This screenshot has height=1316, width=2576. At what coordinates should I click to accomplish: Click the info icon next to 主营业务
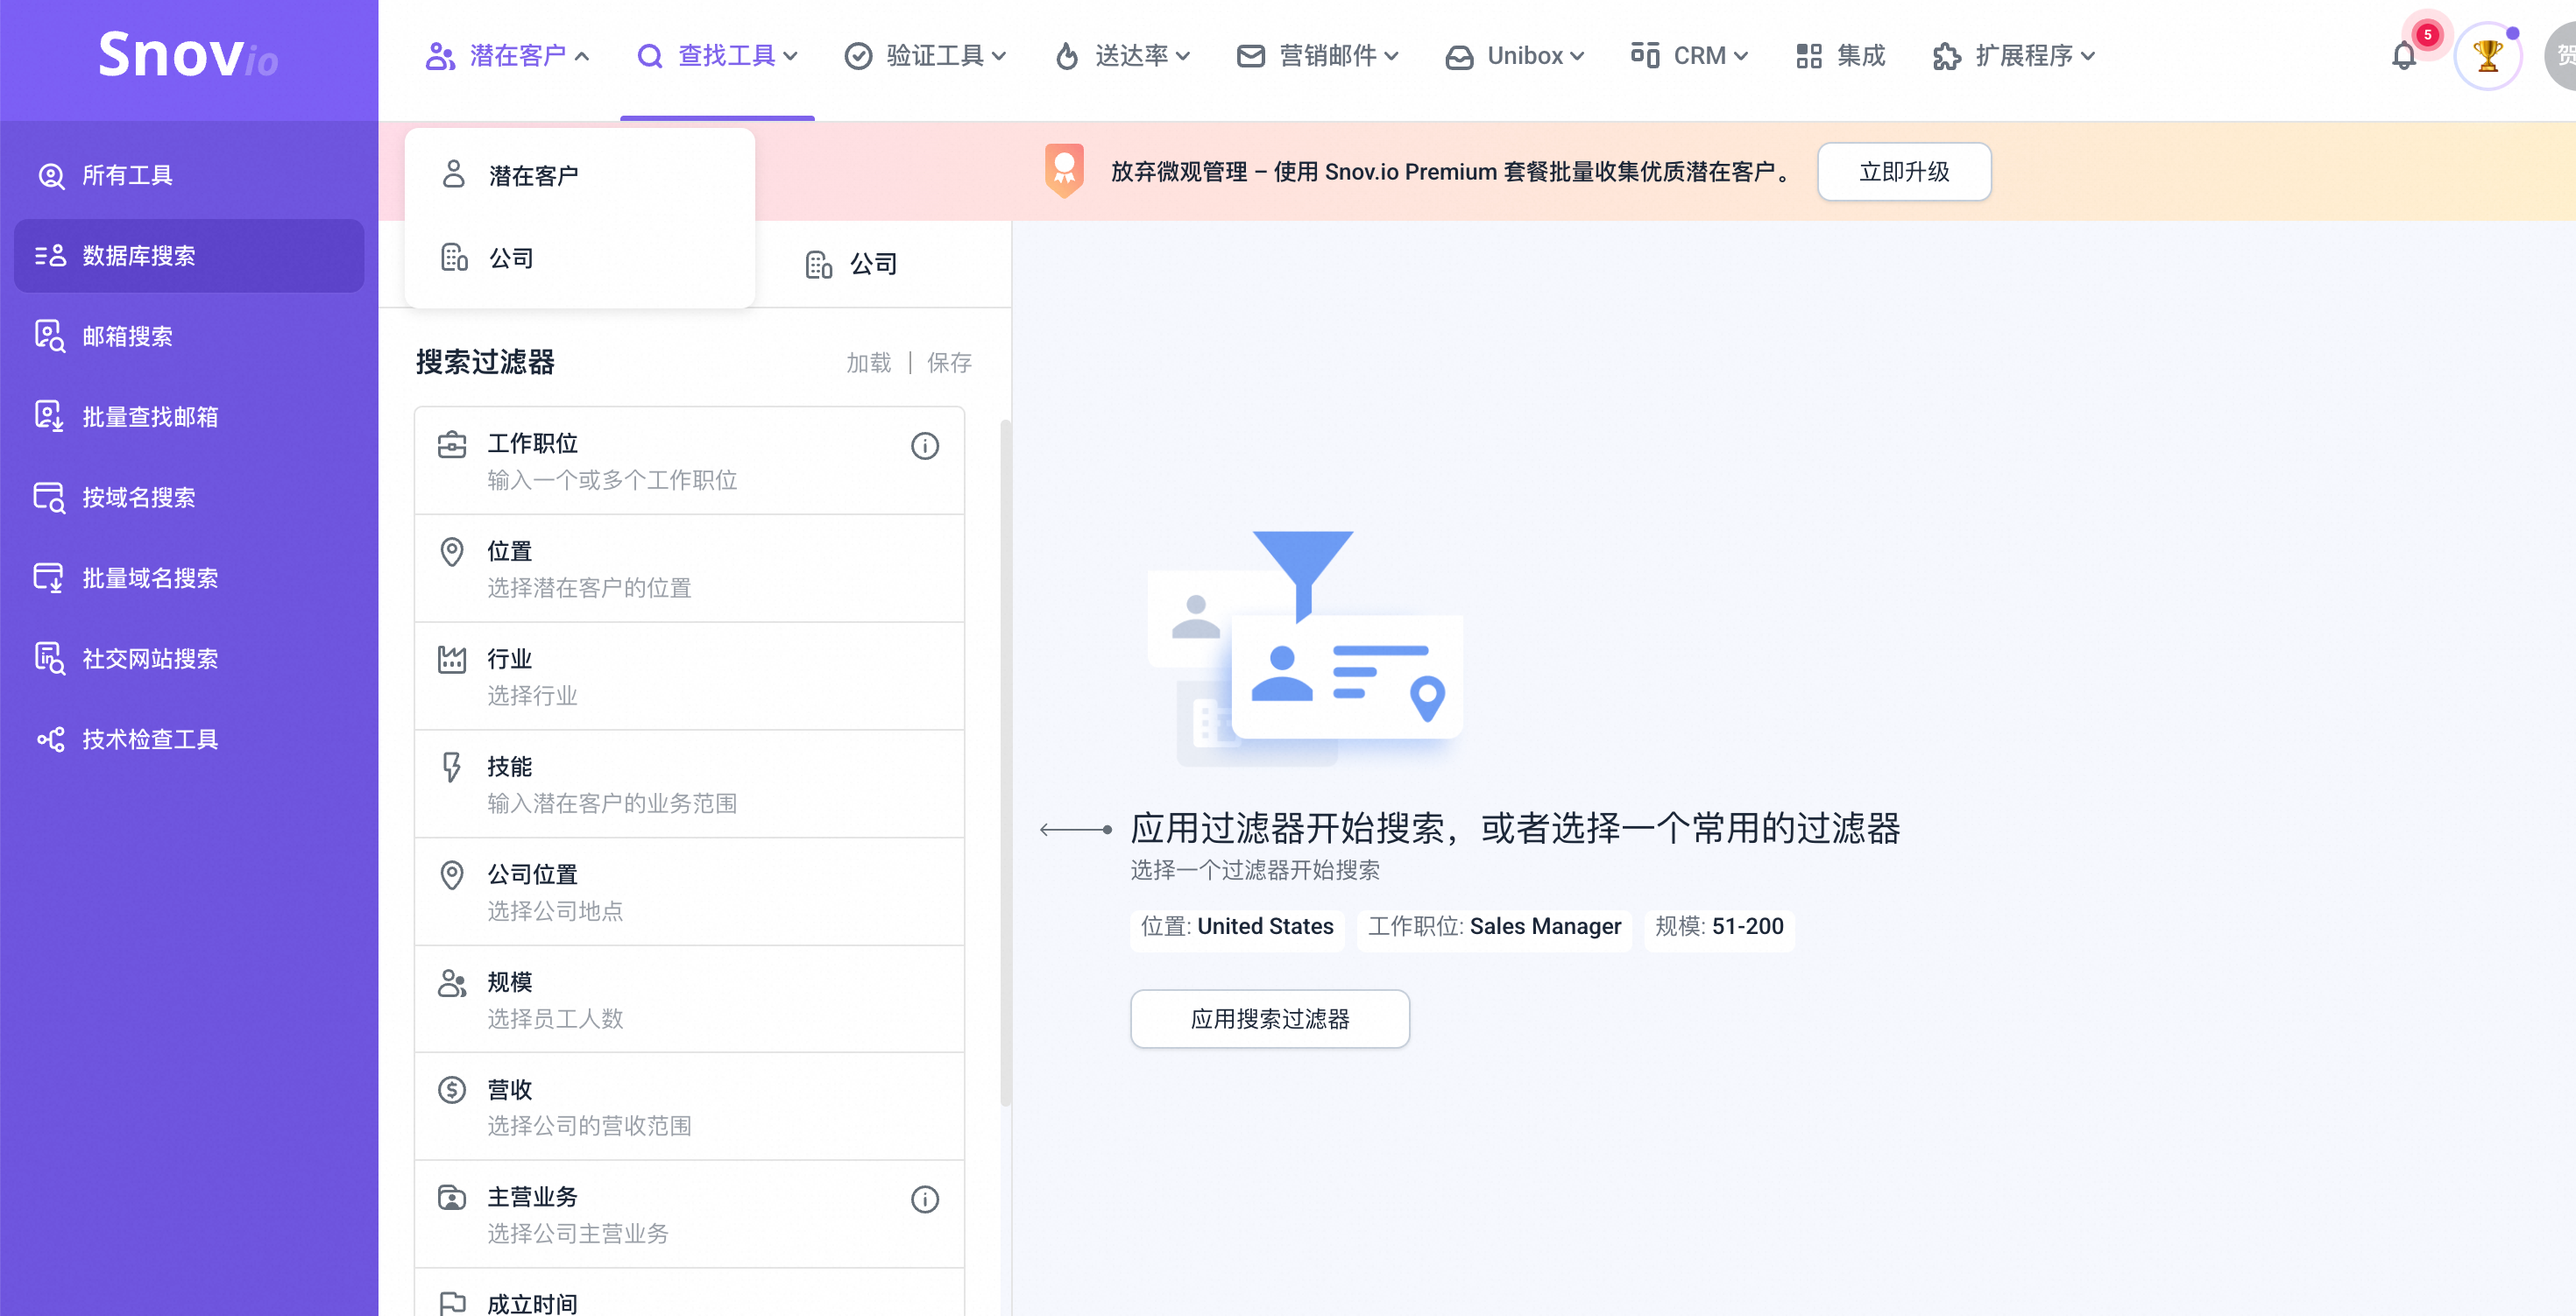(x=925, y=1199)
